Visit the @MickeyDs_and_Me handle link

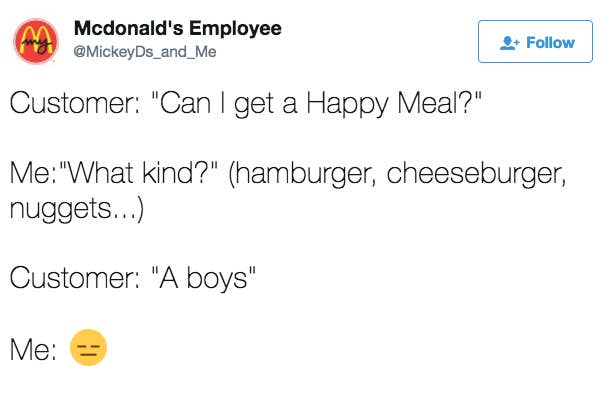click(145, 52)
